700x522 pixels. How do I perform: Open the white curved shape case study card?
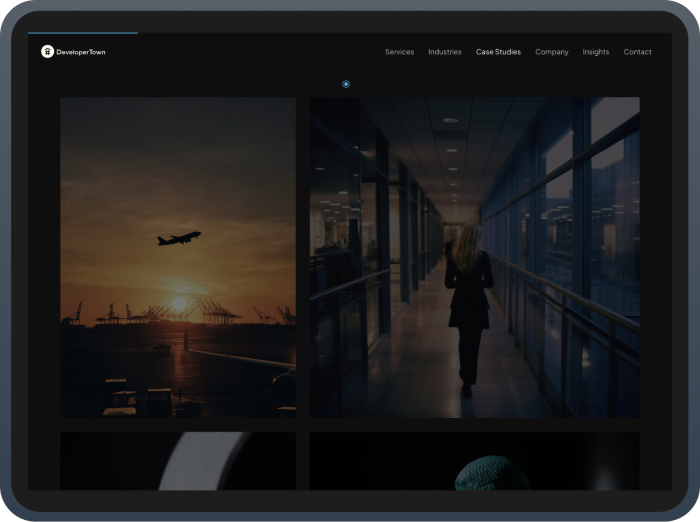178,461
